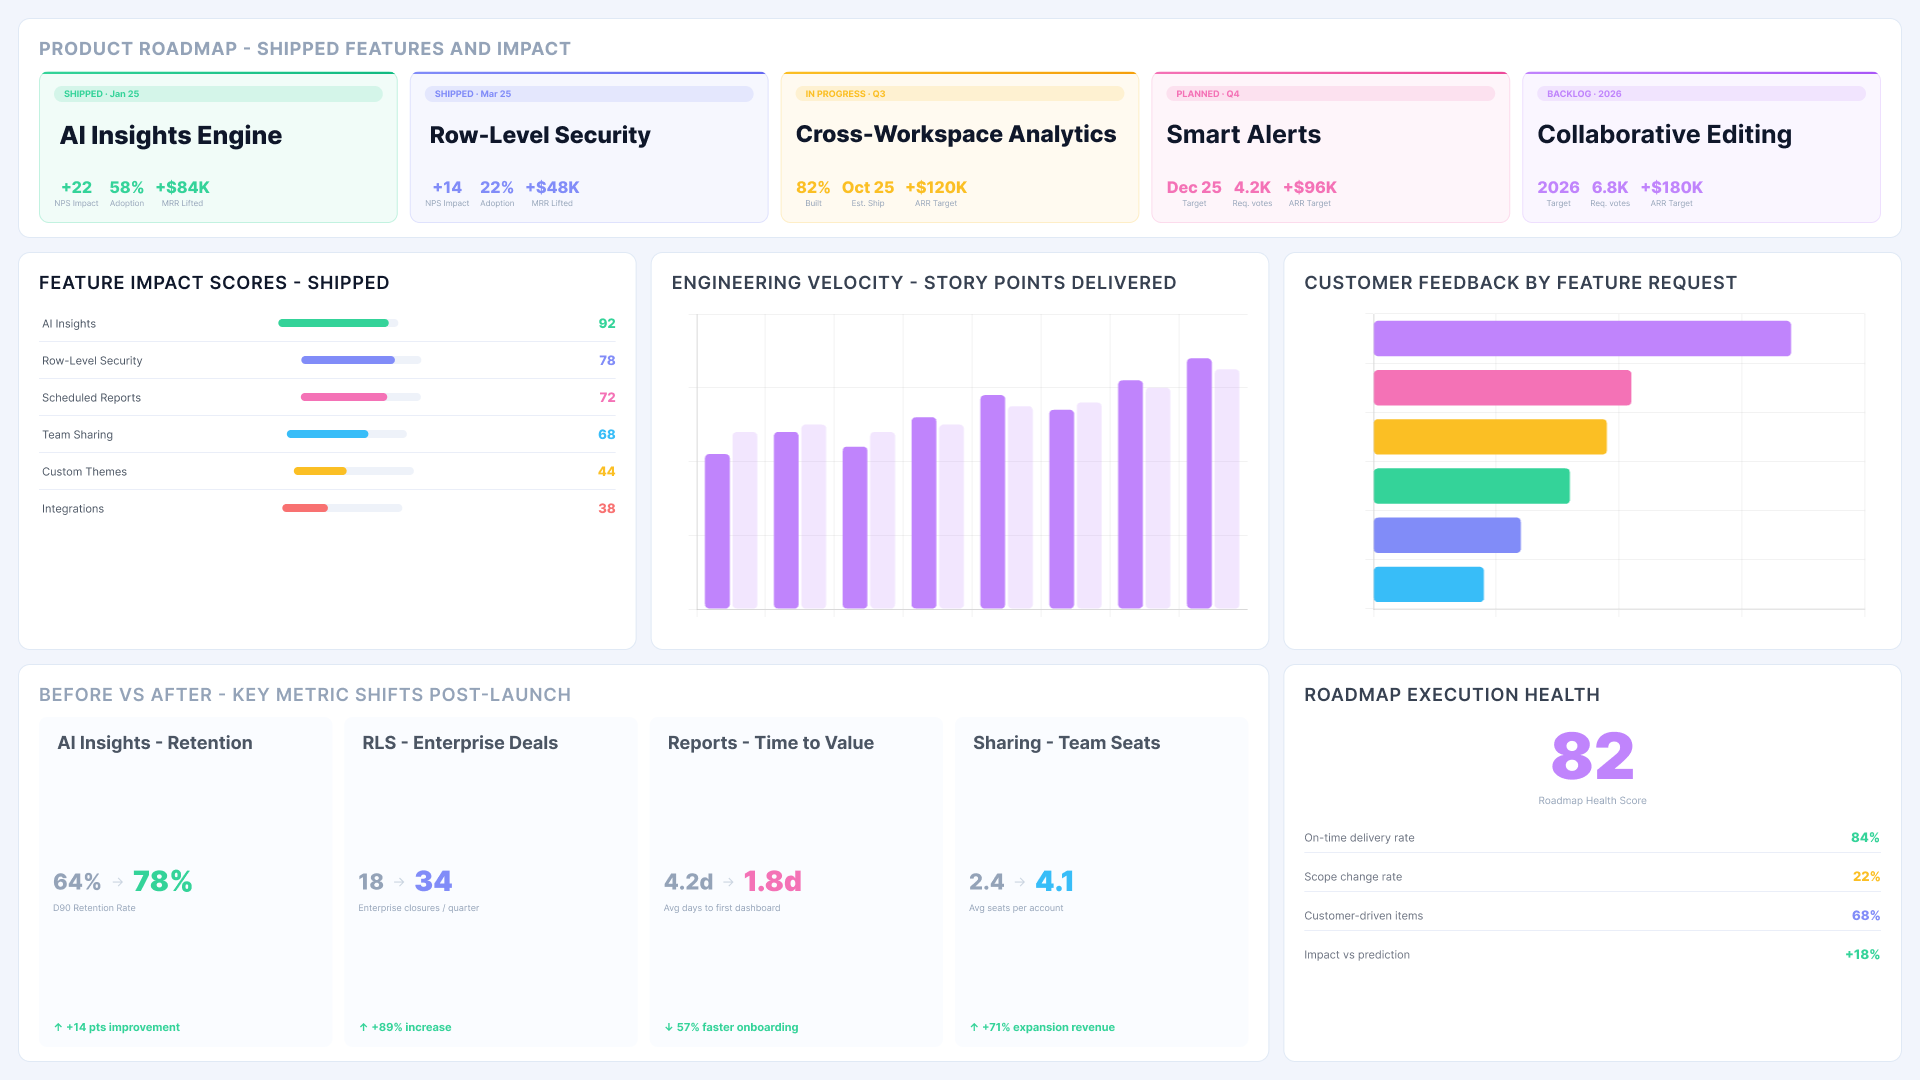Select the 'PLANNED · Q4' status badge
Image resolution: width=1920 pixels, height=1080 pixels.
click(1331, 94)
